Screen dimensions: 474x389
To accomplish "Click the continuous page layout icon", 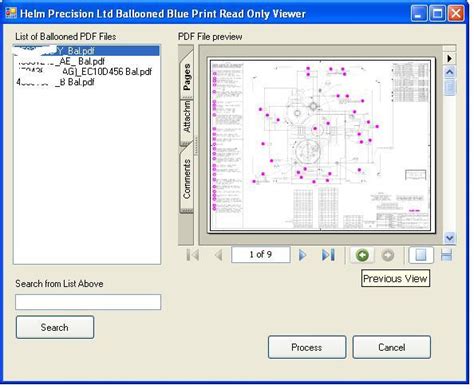I will pos(446,255).
